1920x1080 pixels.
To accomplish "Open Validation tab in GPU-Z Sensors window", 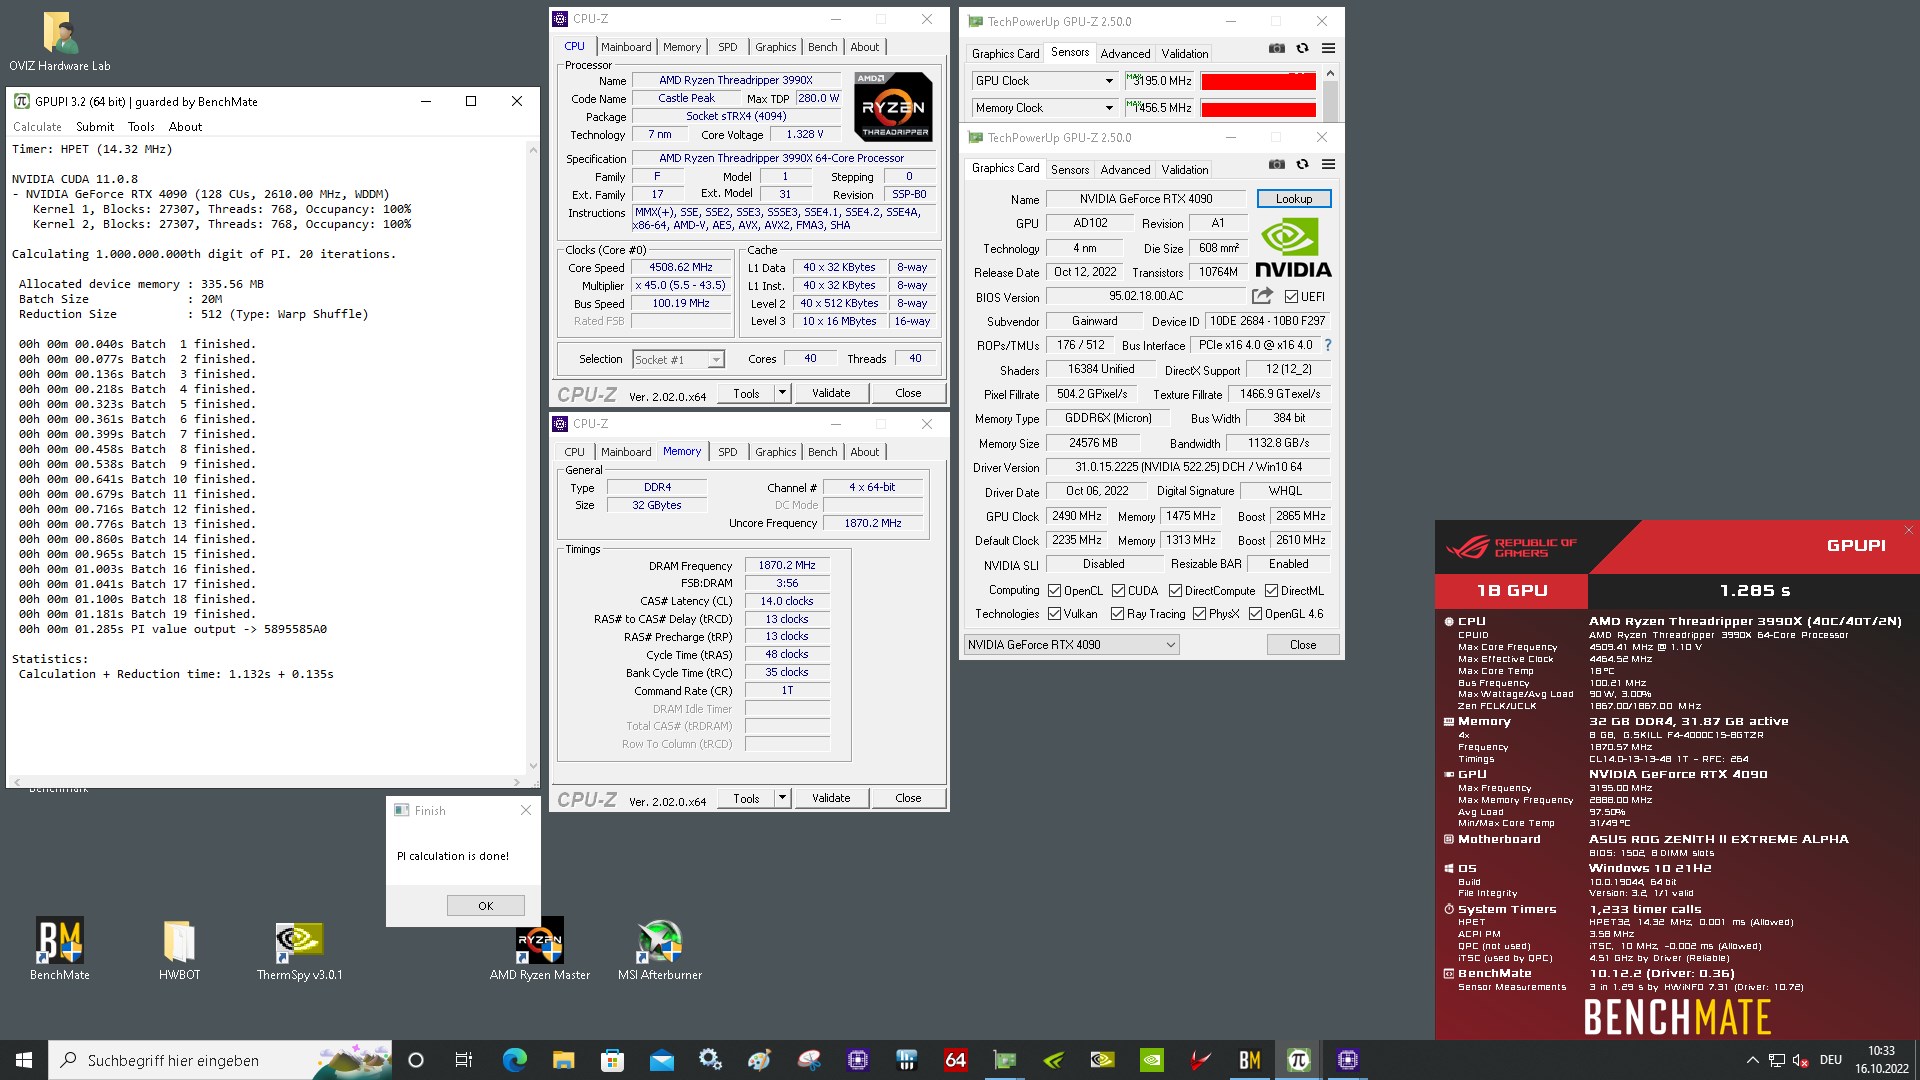I will point(1185,54).
